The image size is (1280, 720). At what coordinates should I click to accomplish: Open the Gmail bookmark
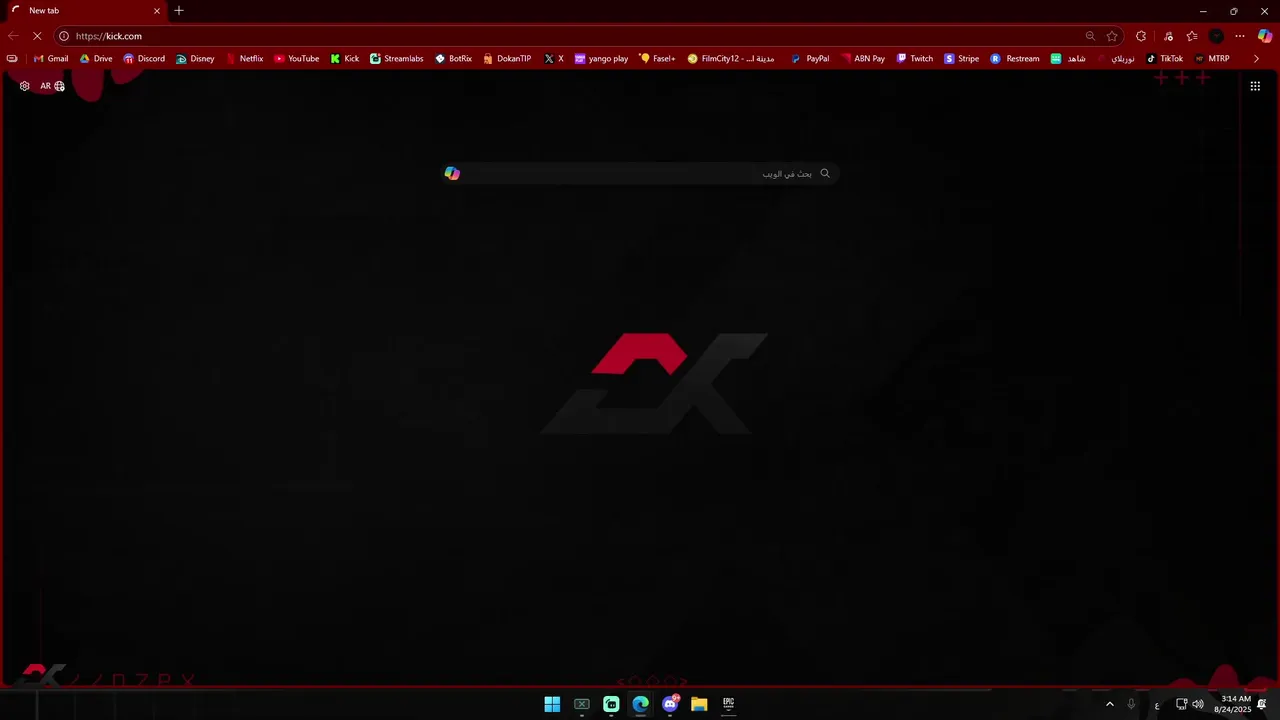click(51, 59)
